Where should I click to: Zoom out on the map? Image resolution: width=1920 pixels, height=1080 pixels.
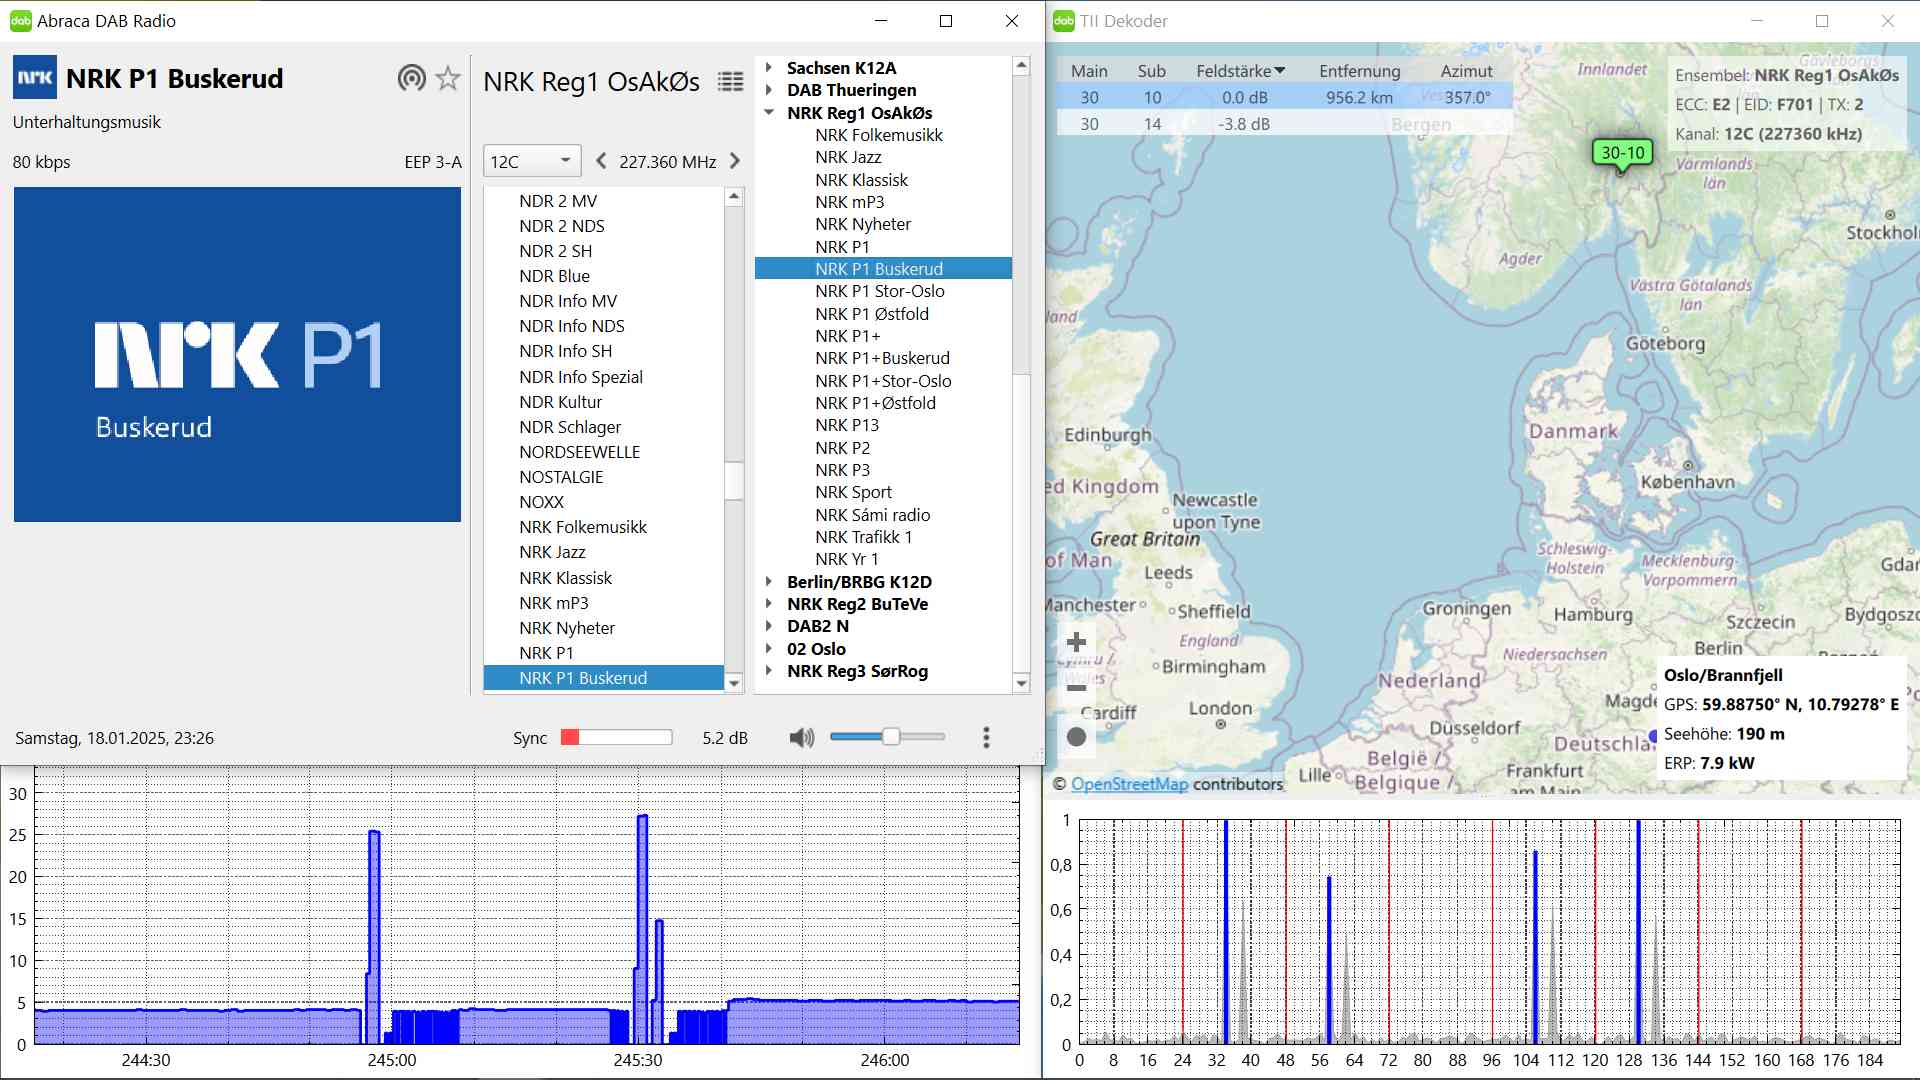pos(1077,688)
